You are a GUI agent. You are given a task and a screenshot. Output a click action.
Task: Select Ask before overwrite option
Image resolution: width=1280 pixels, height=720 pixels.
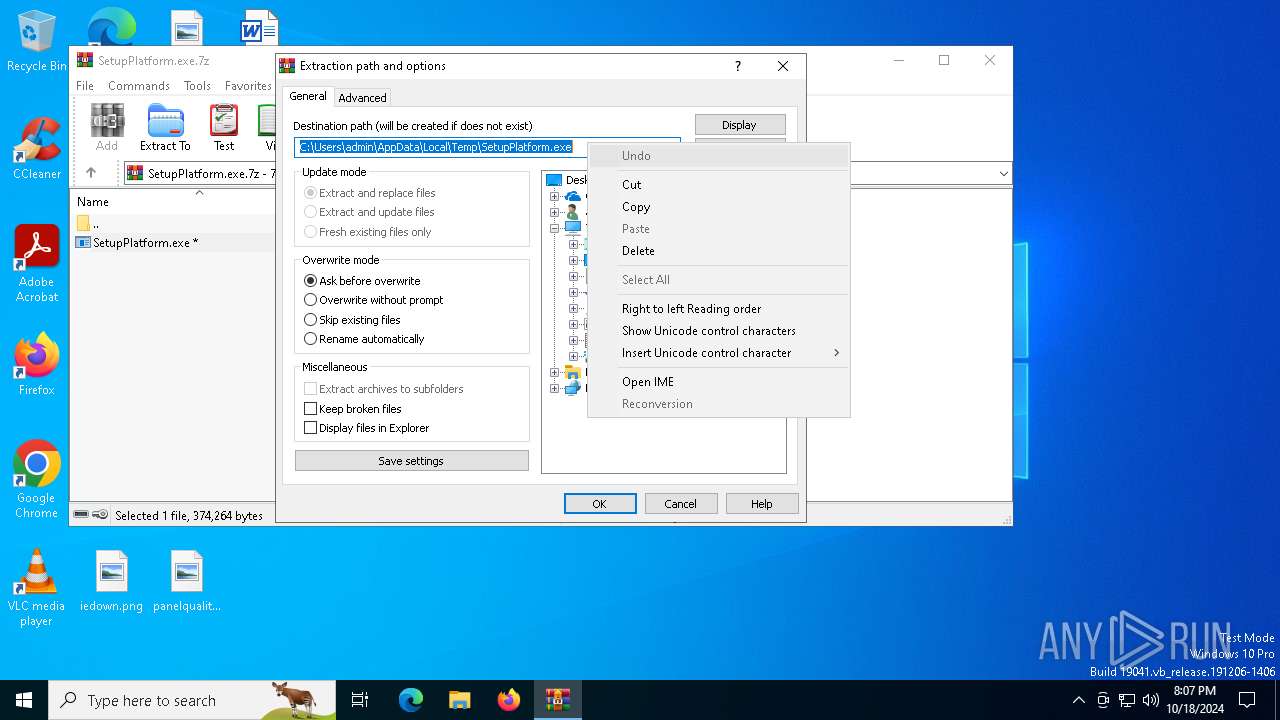[362, 281]
